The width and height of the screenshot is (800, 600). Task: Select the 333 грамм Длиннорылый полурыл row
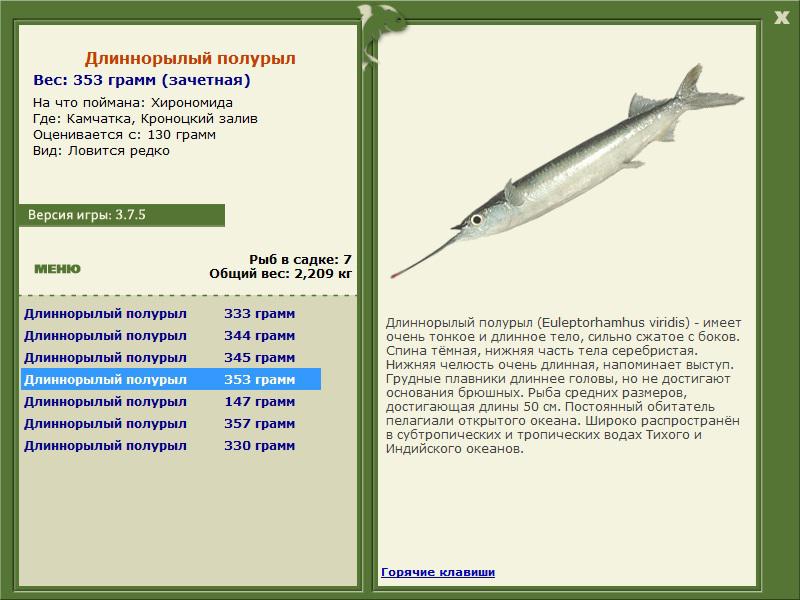[171, 314]
